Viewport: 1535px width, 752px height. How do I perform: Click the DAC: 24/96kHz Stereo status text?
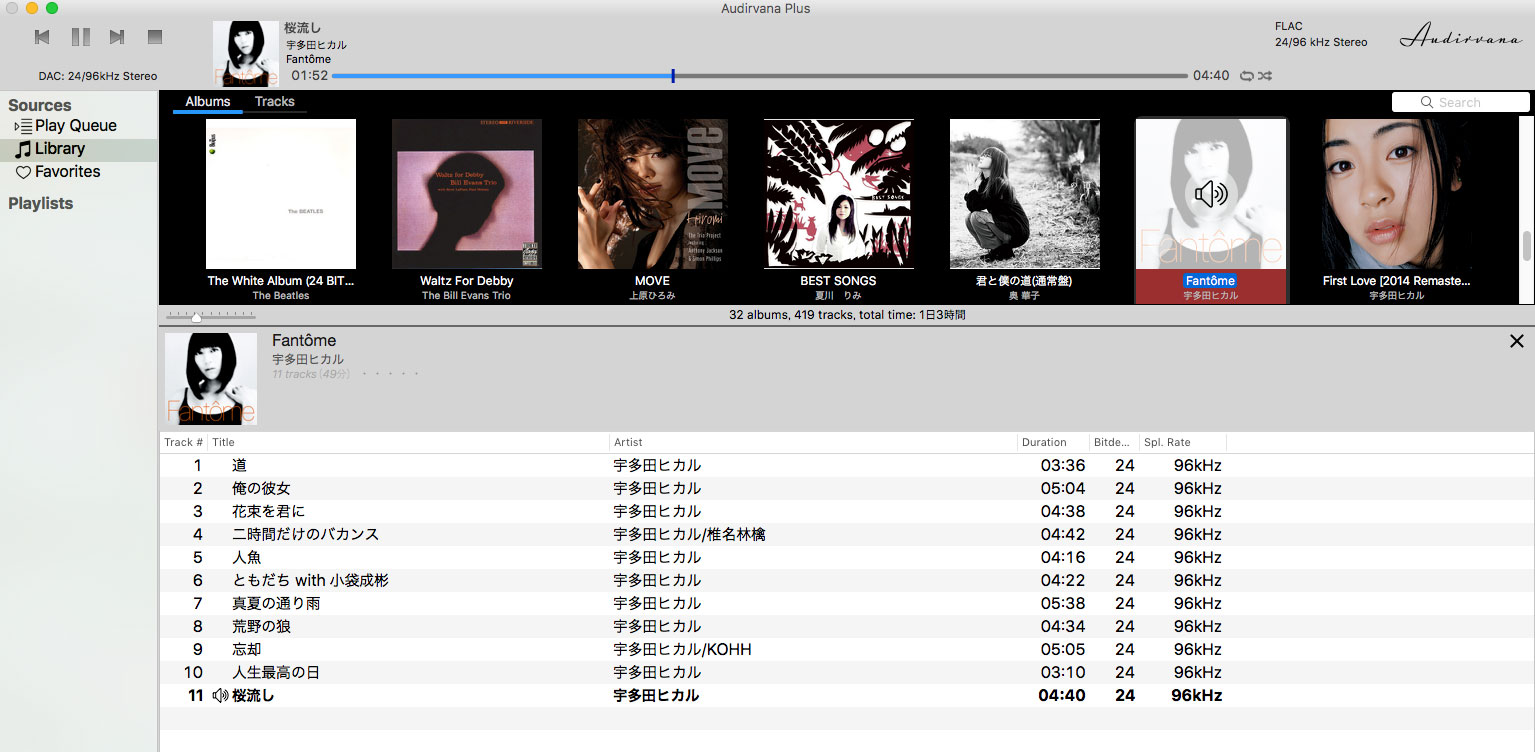click(x=98, y=76)
